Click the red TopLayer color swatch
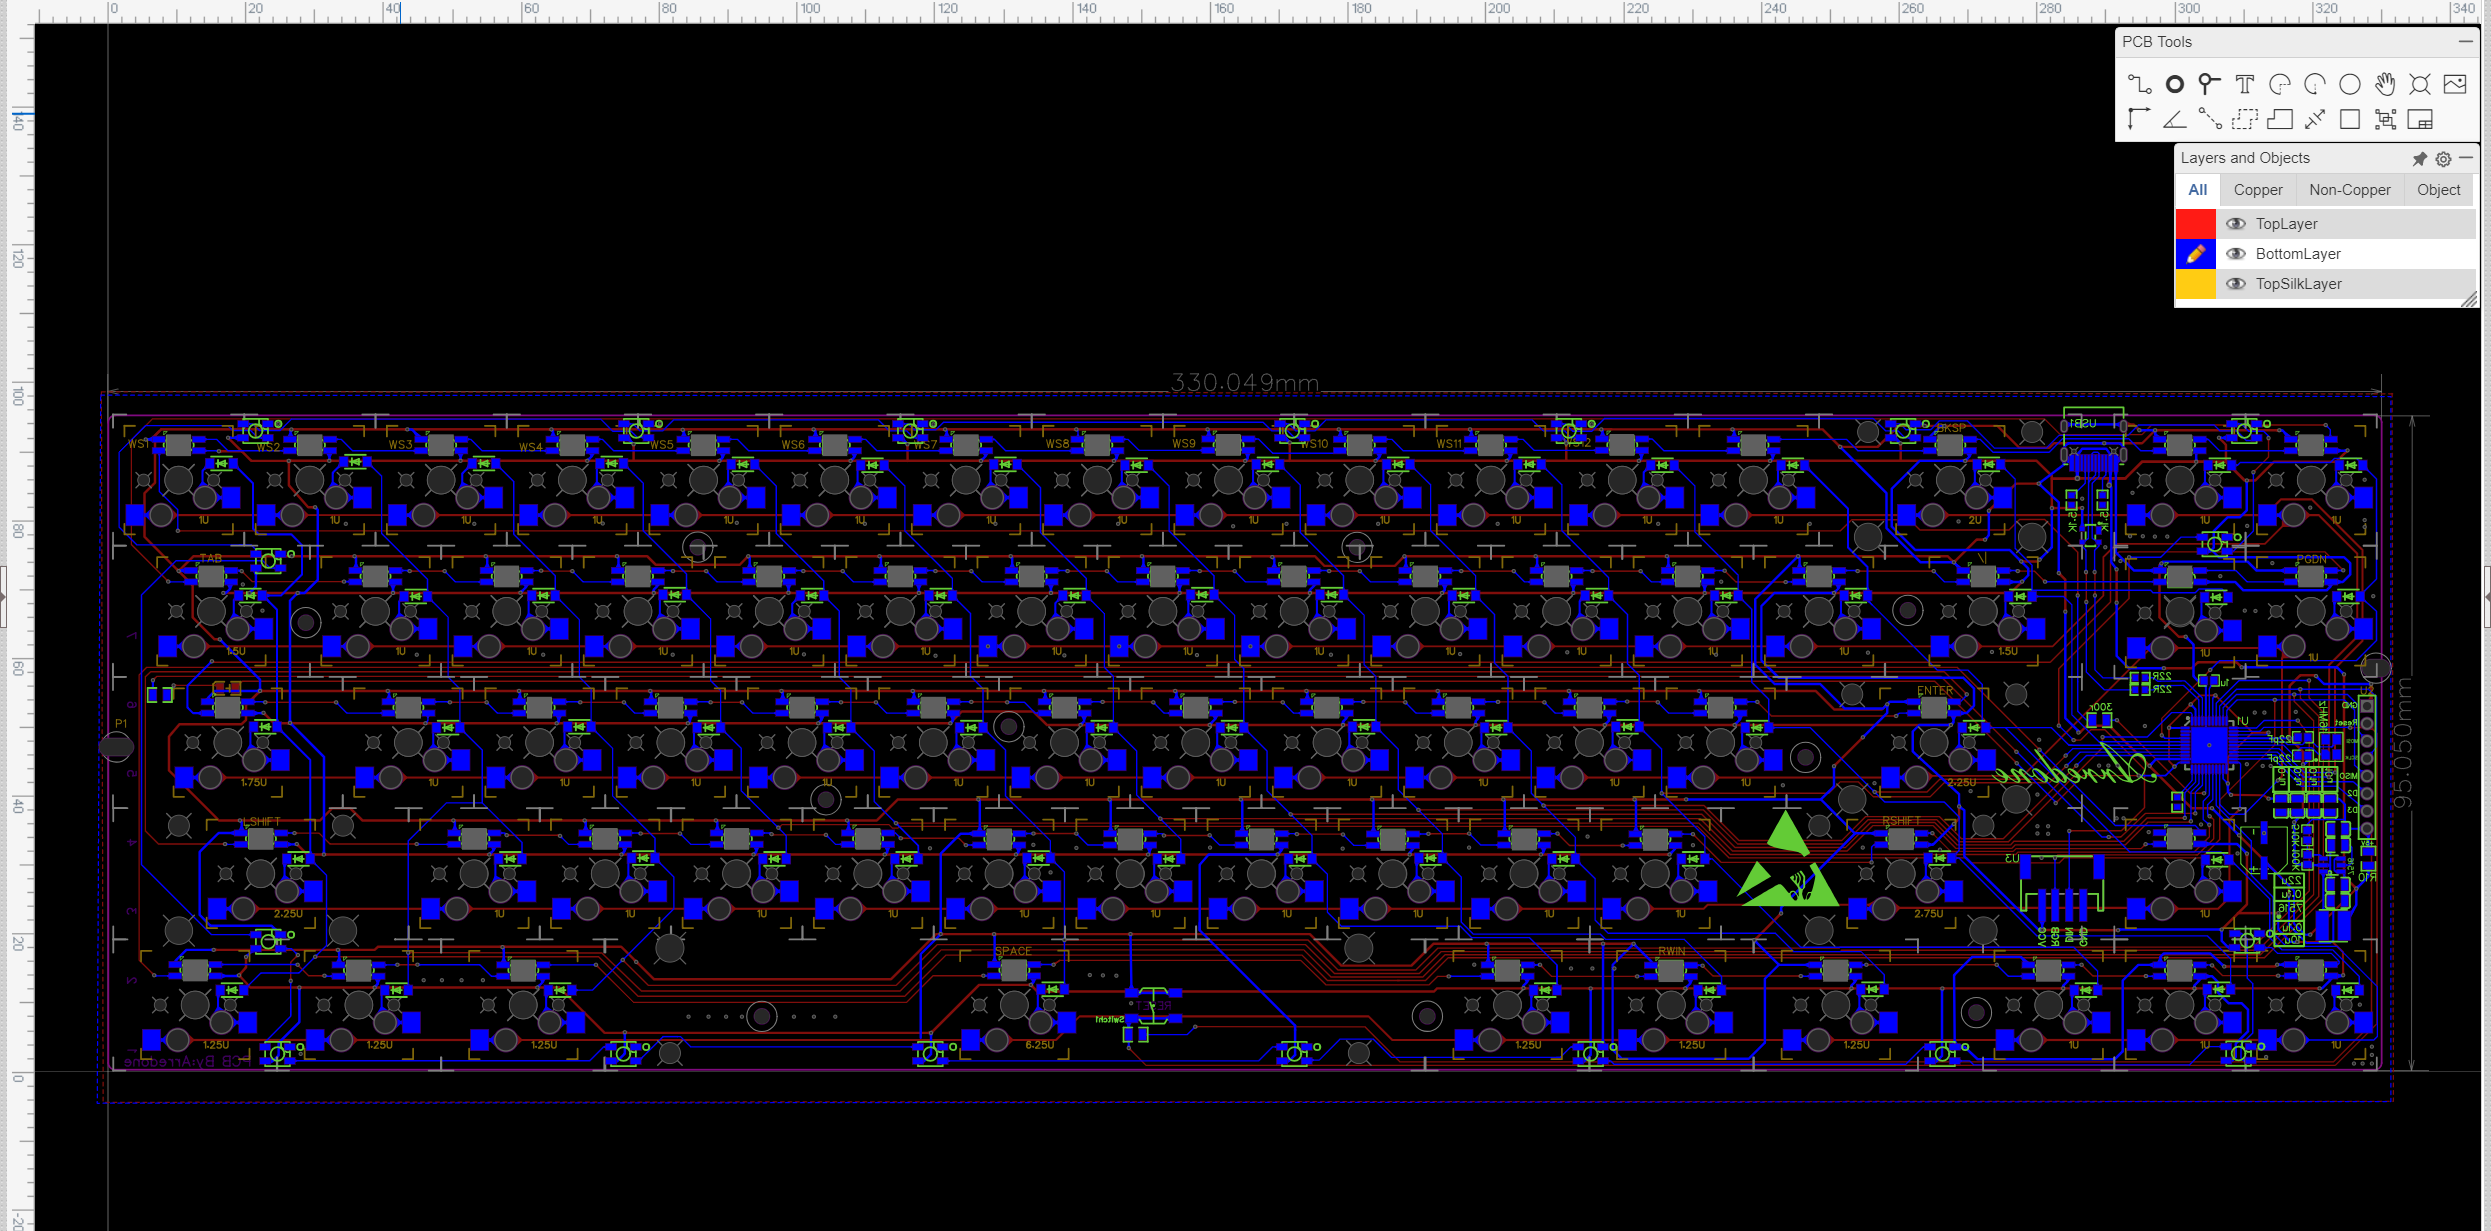 (x=2196, y=224)
